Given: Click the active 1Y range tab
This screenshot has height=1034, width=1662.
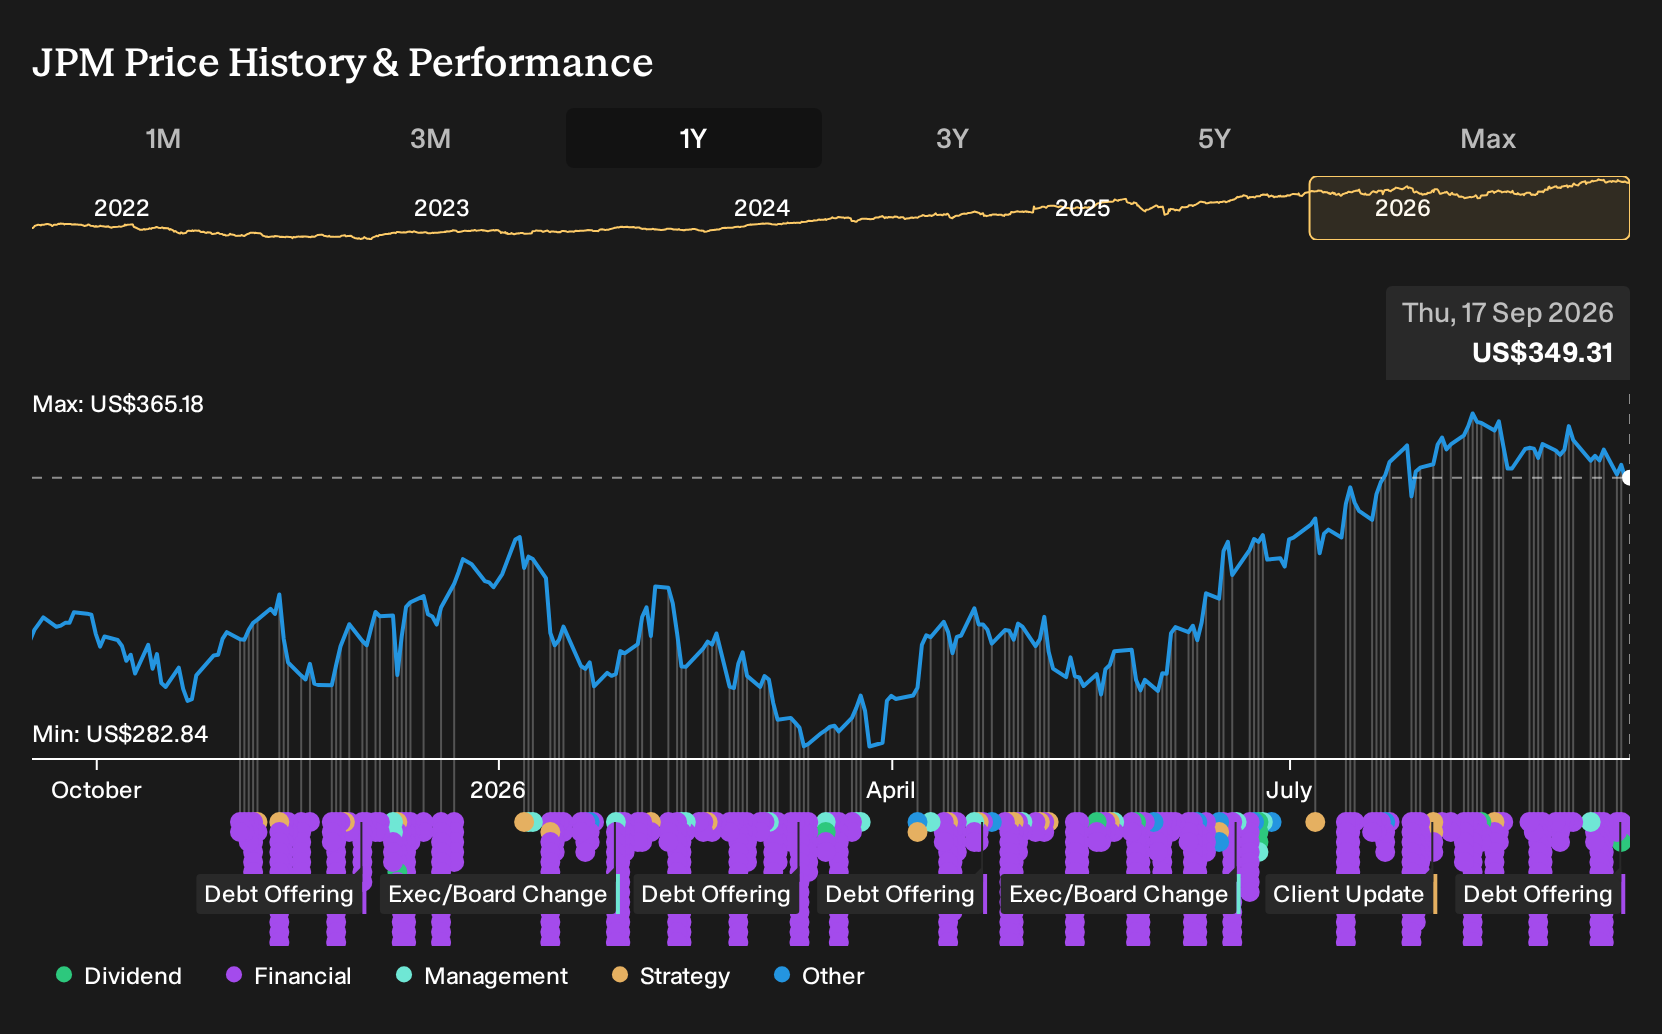Looking at the screenshot, I should (693, 138).
